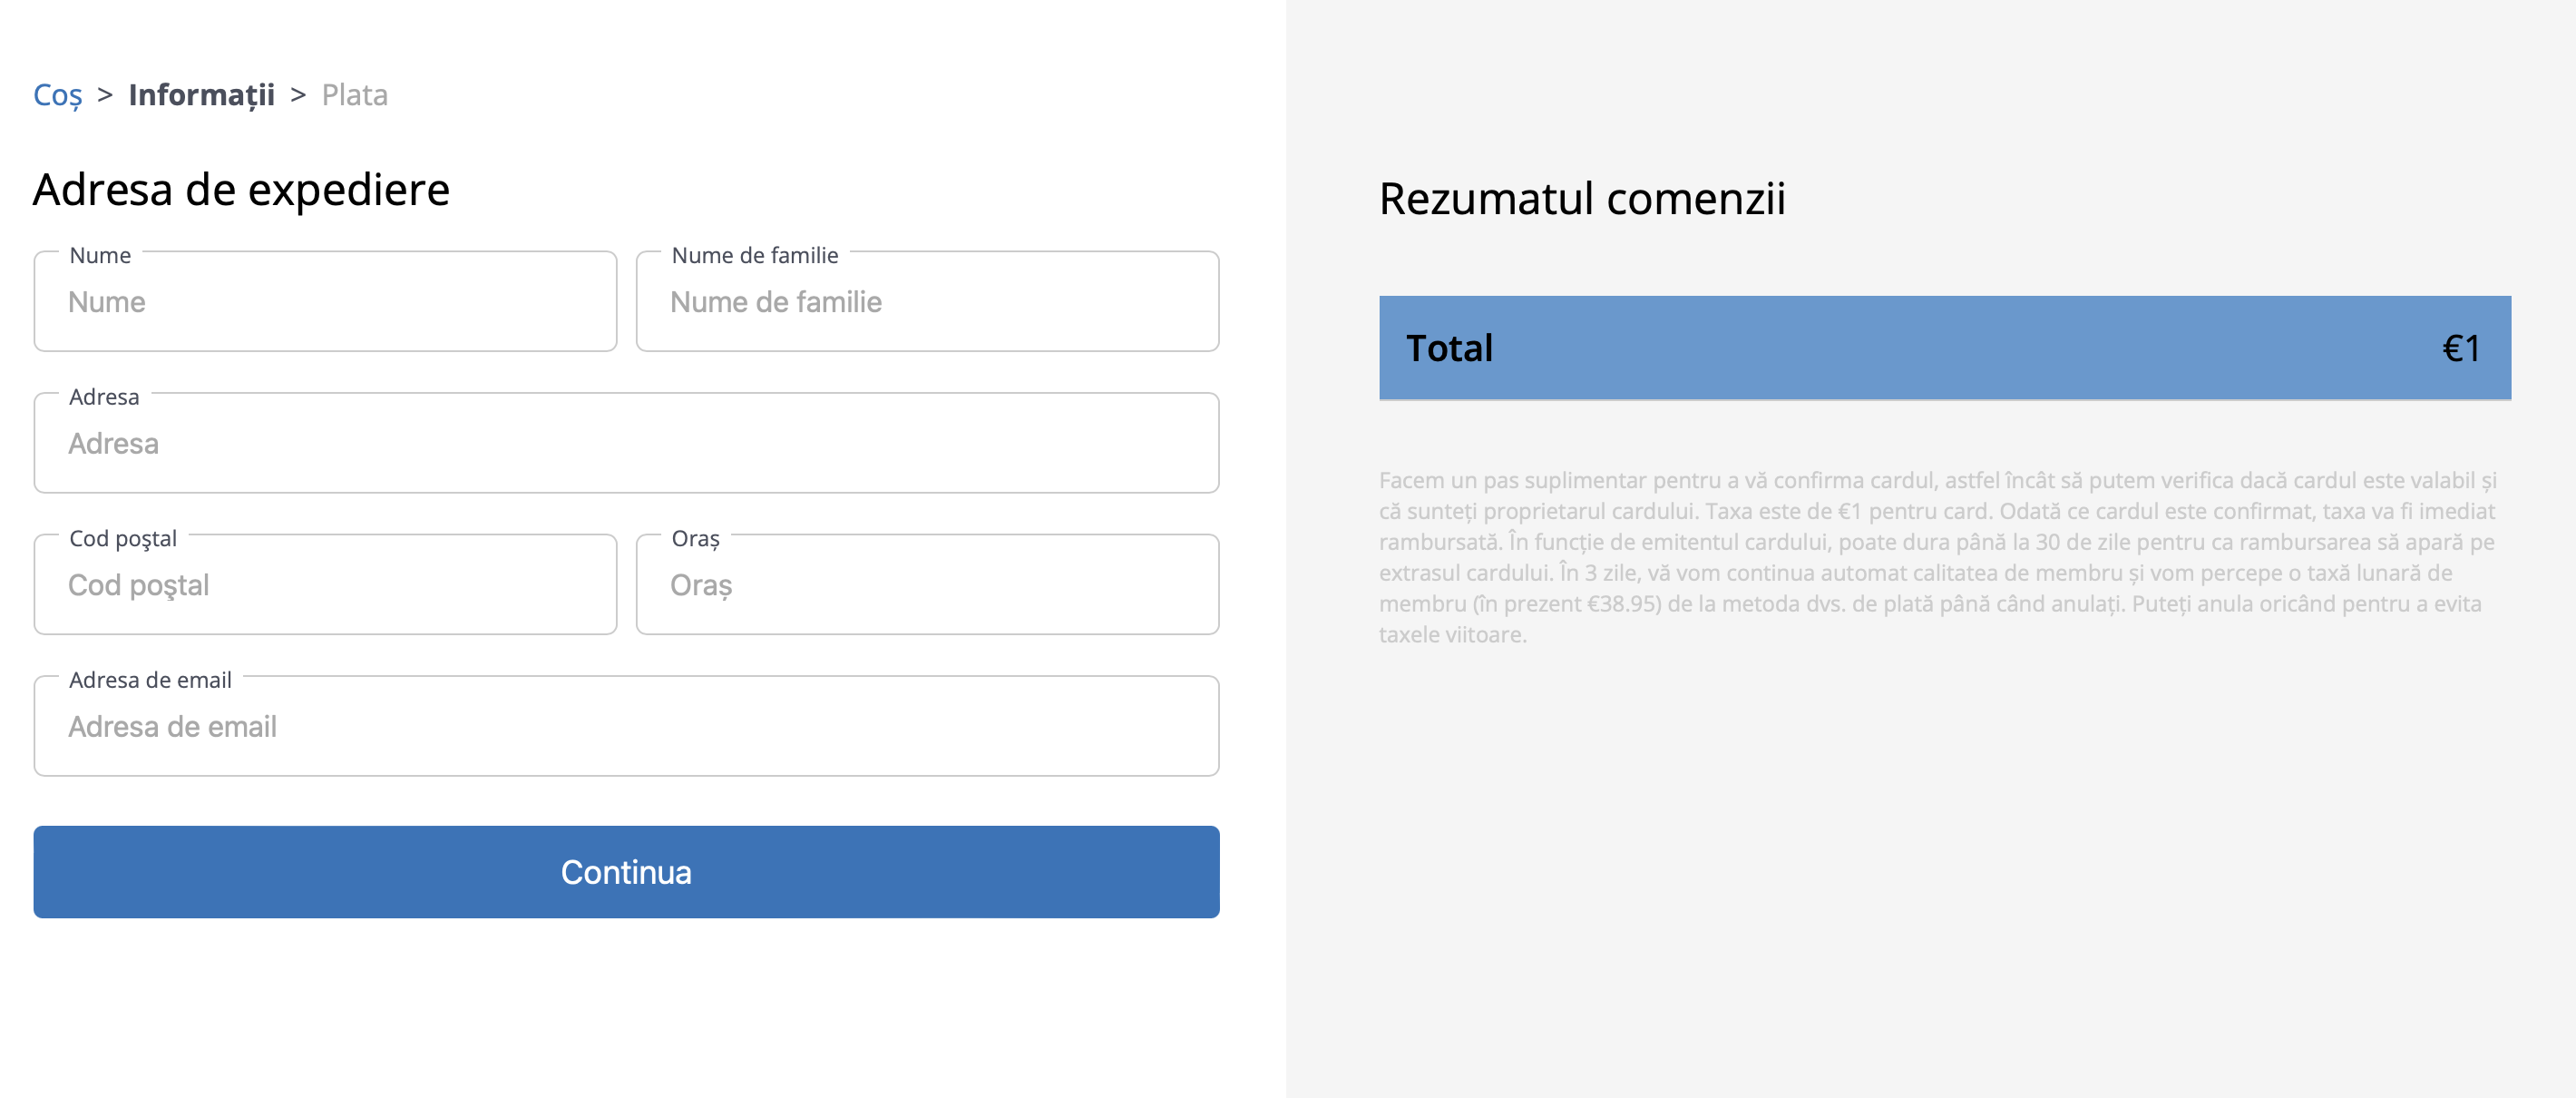The height and width of the screenshot is (1098, 2576).
Task: Click the arrow separator just before Plata
Action: (x=298, y=95)
